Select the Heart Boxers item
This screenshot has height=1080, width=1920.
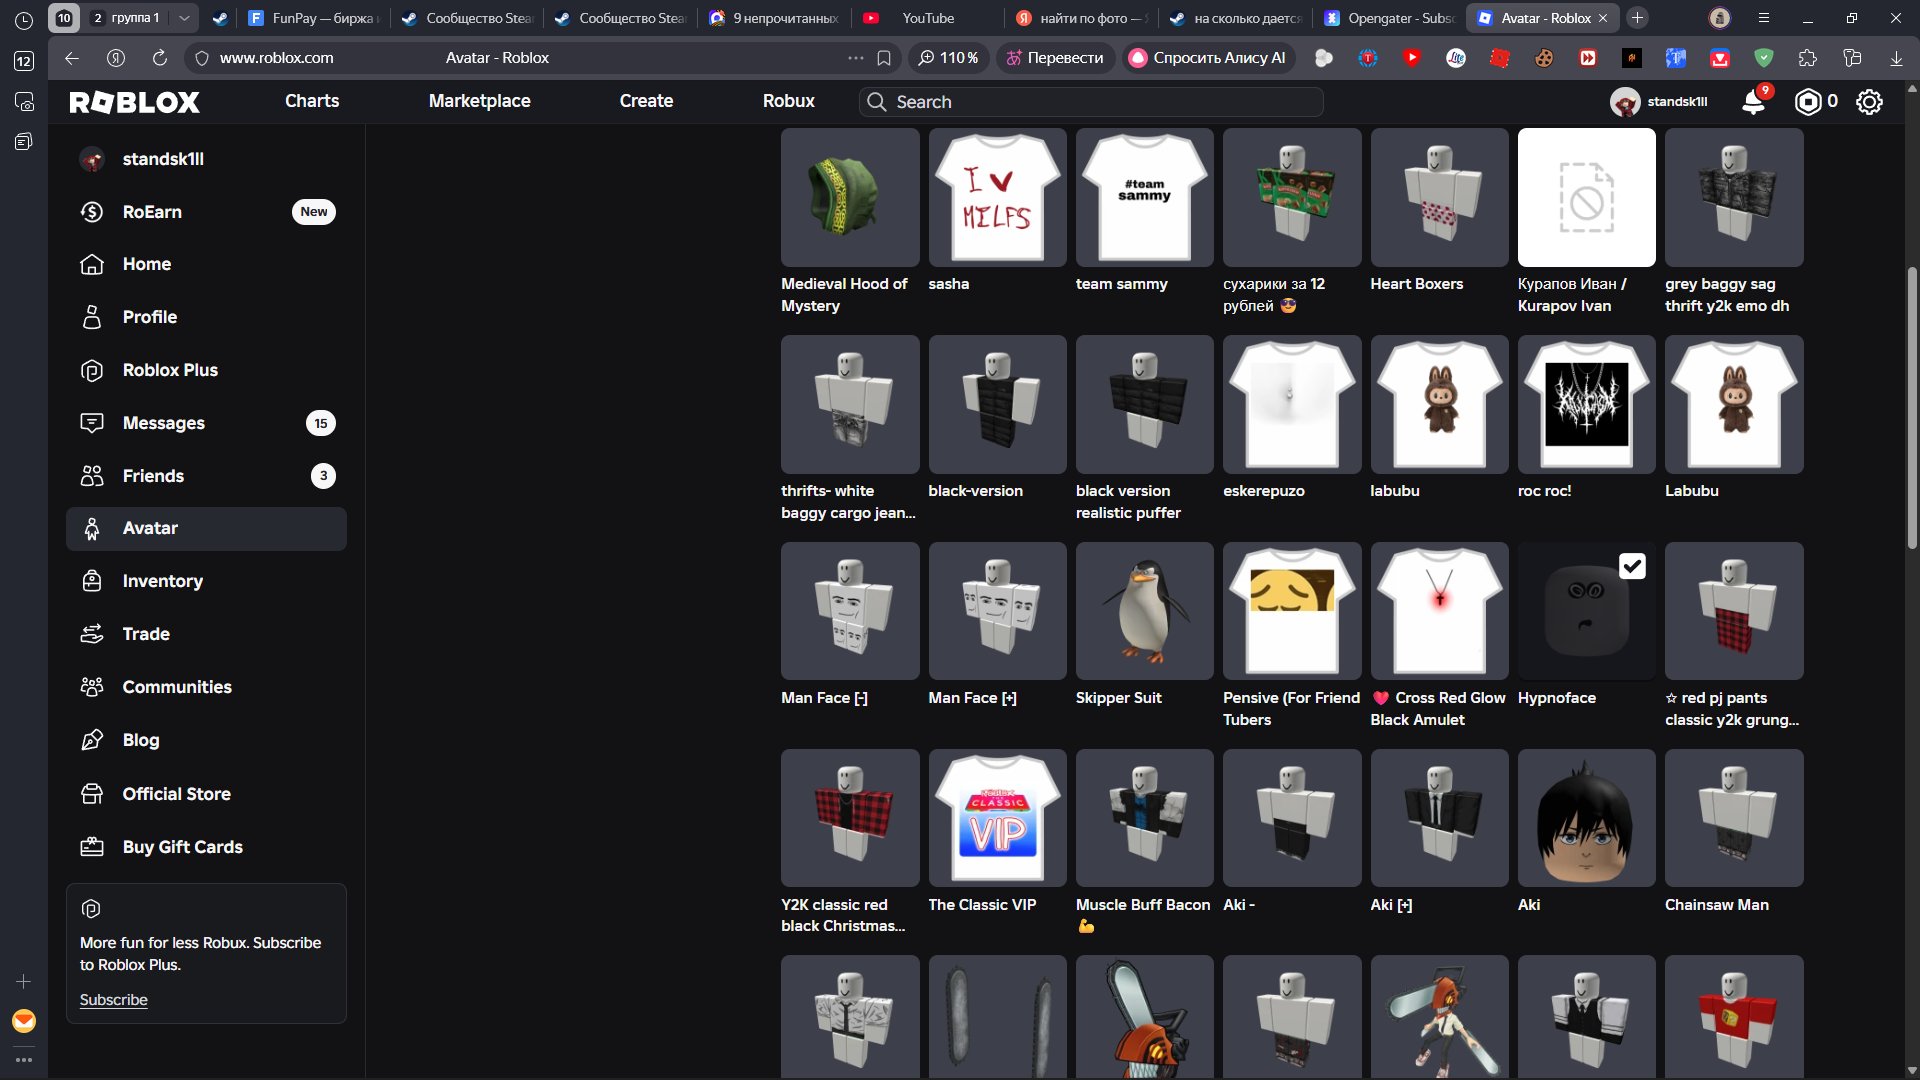1439,197
